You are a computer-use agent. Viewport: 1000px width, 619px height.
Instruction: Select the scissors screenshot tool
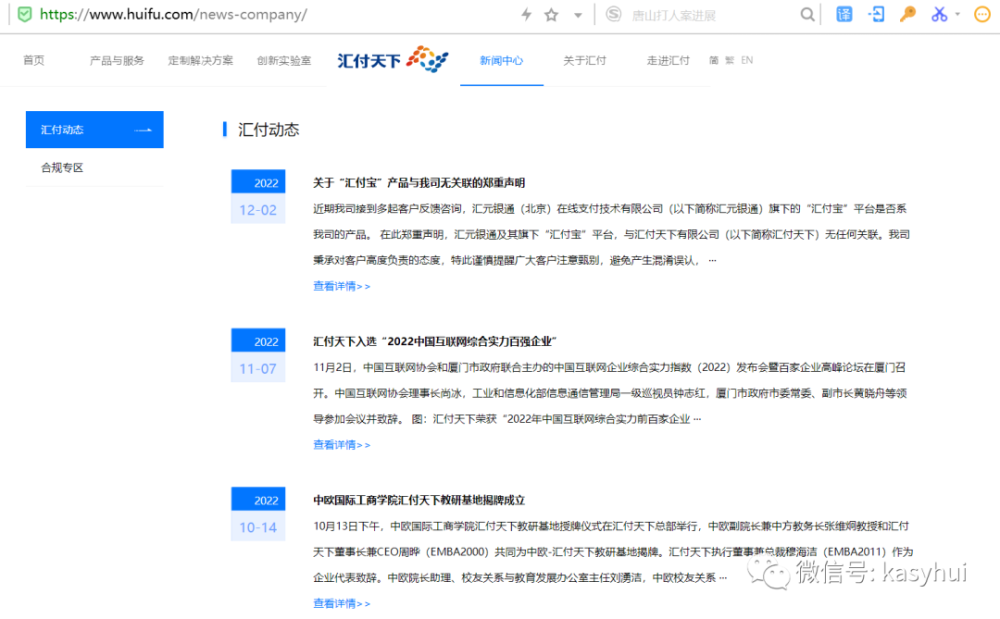pyautogui.click(x=939, y=14)
